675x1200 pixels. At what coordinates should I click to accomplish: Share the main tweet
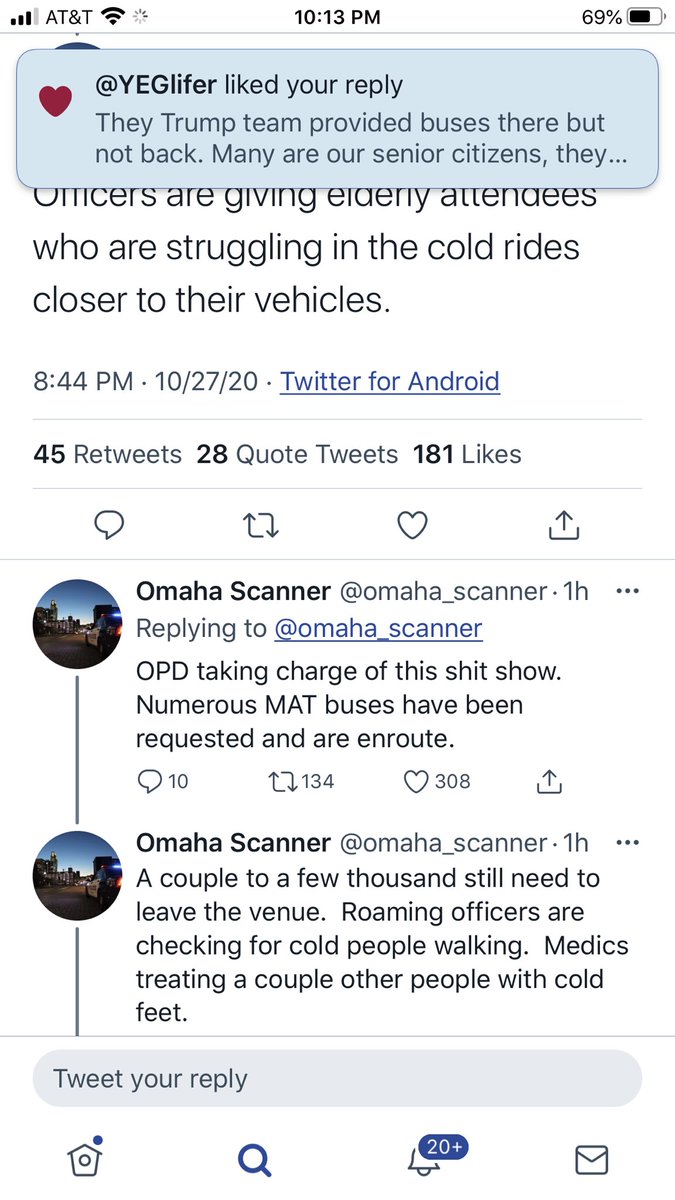click(x=564, y=523)
